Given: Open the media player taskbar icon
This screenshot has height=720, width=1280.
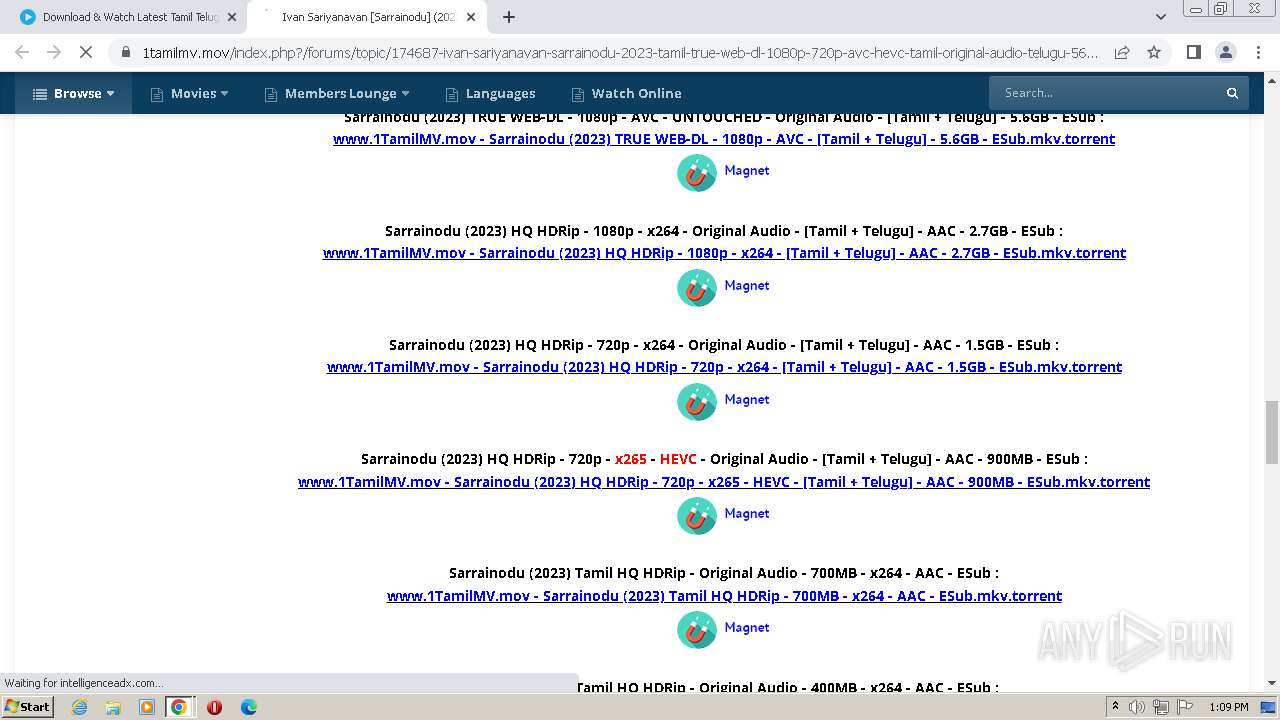Looking at the screenshot, I should [x=147, y=707].
